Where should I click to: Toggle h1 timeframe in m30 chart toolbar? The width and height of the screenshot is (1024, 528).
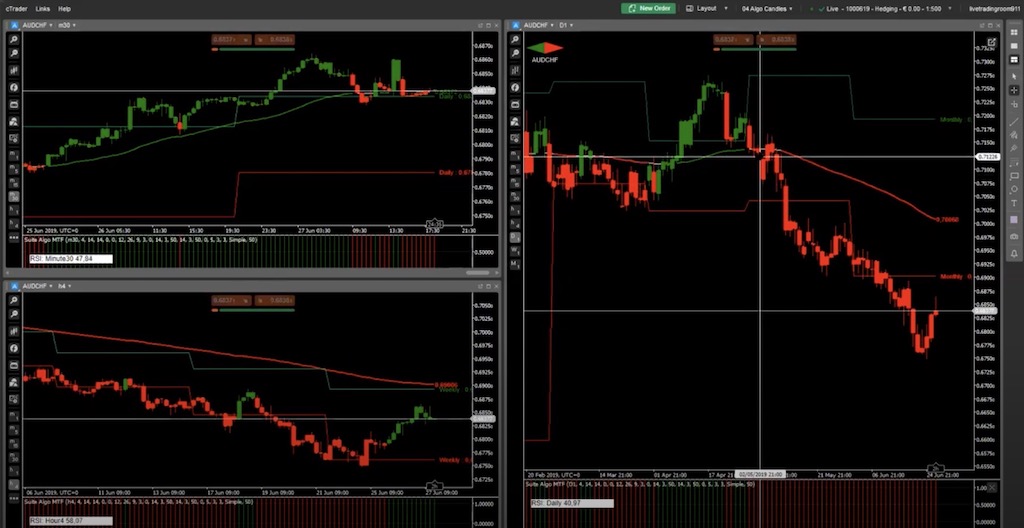click(x=14, y=210)
